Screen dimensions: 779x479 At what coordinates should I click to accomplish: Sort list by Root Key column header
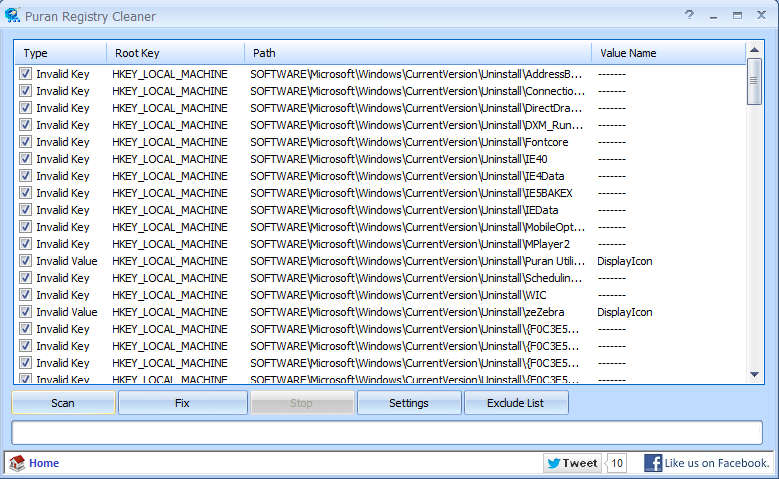pyautogui.click(x=176, y=53)
